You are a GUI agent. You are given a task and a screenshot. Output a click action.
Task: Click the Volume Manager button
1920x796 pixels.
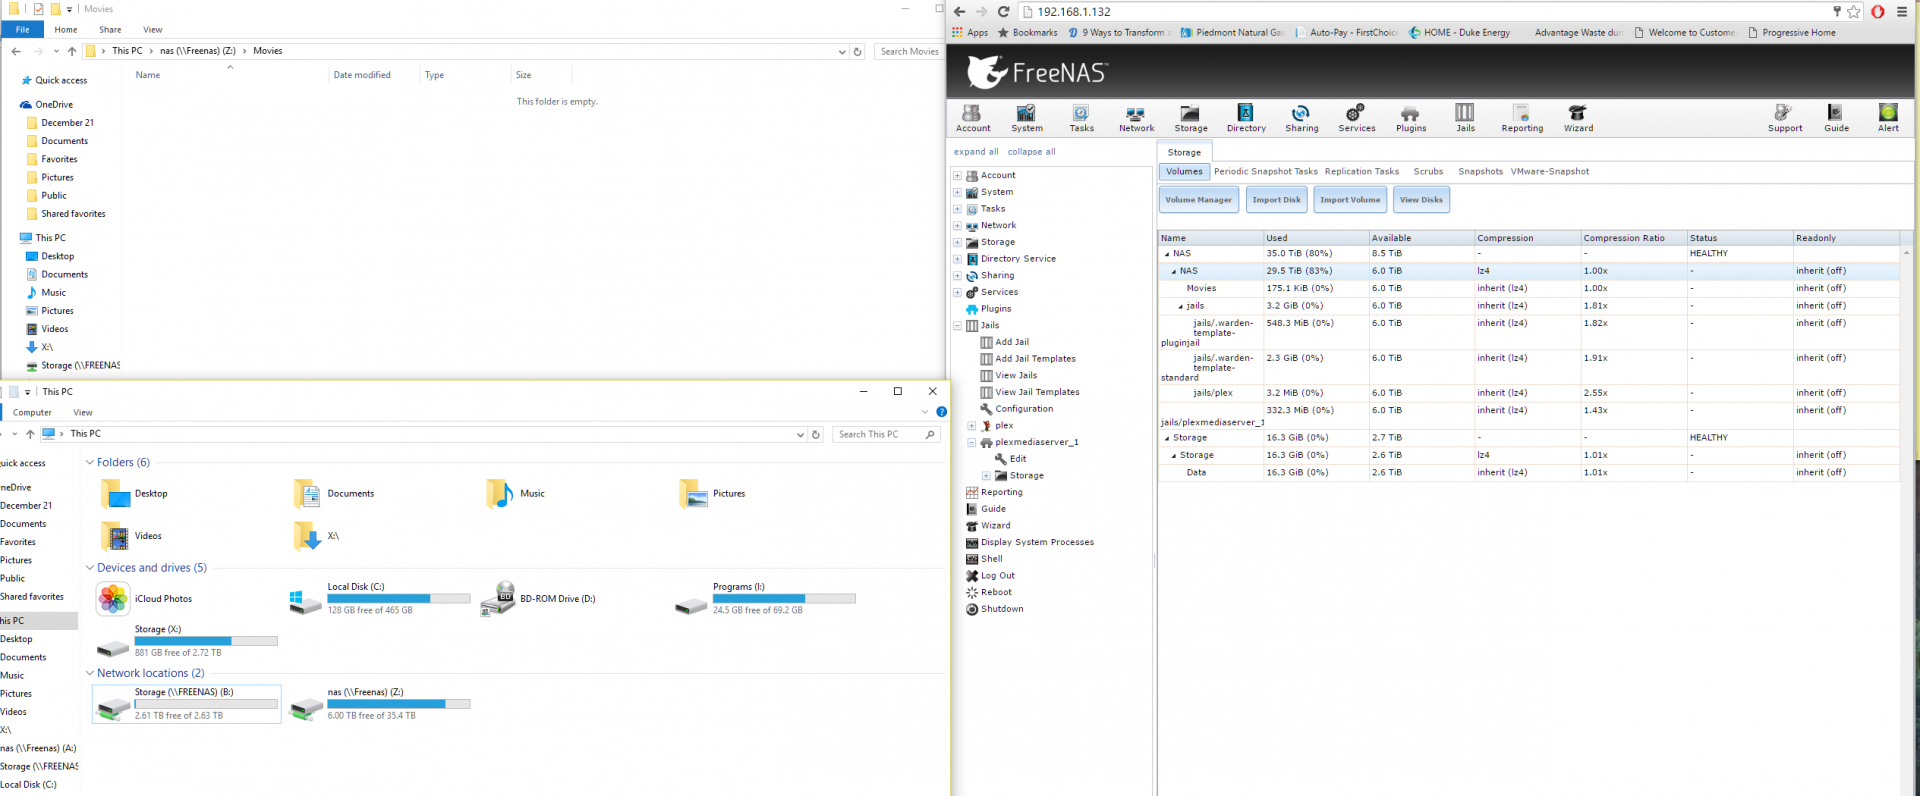coord(1198,200)
